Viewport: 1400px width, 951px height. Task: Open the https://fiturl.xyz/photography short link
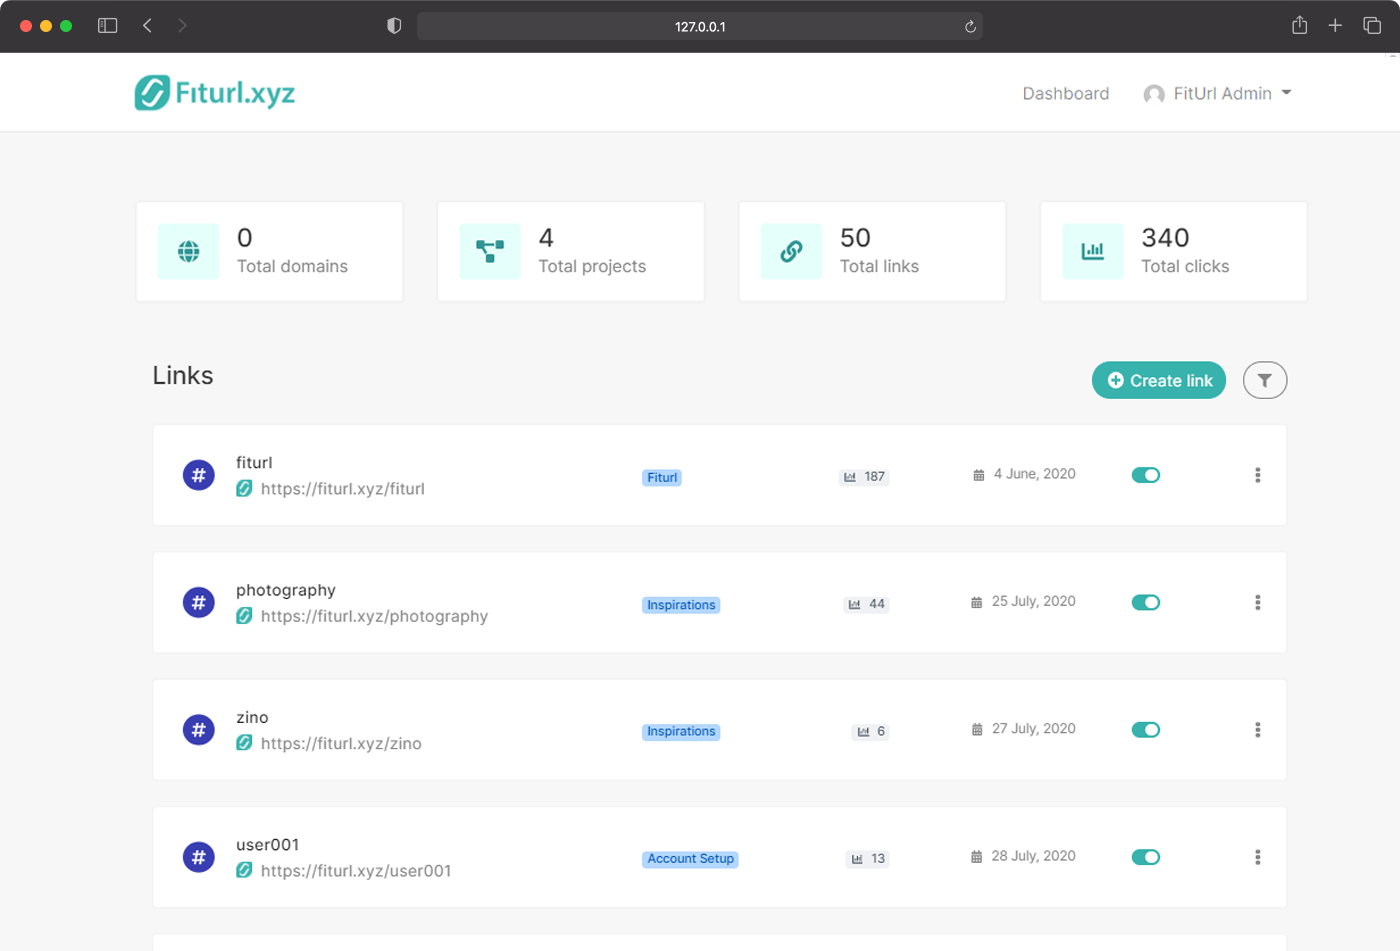[x=374, y=616]
